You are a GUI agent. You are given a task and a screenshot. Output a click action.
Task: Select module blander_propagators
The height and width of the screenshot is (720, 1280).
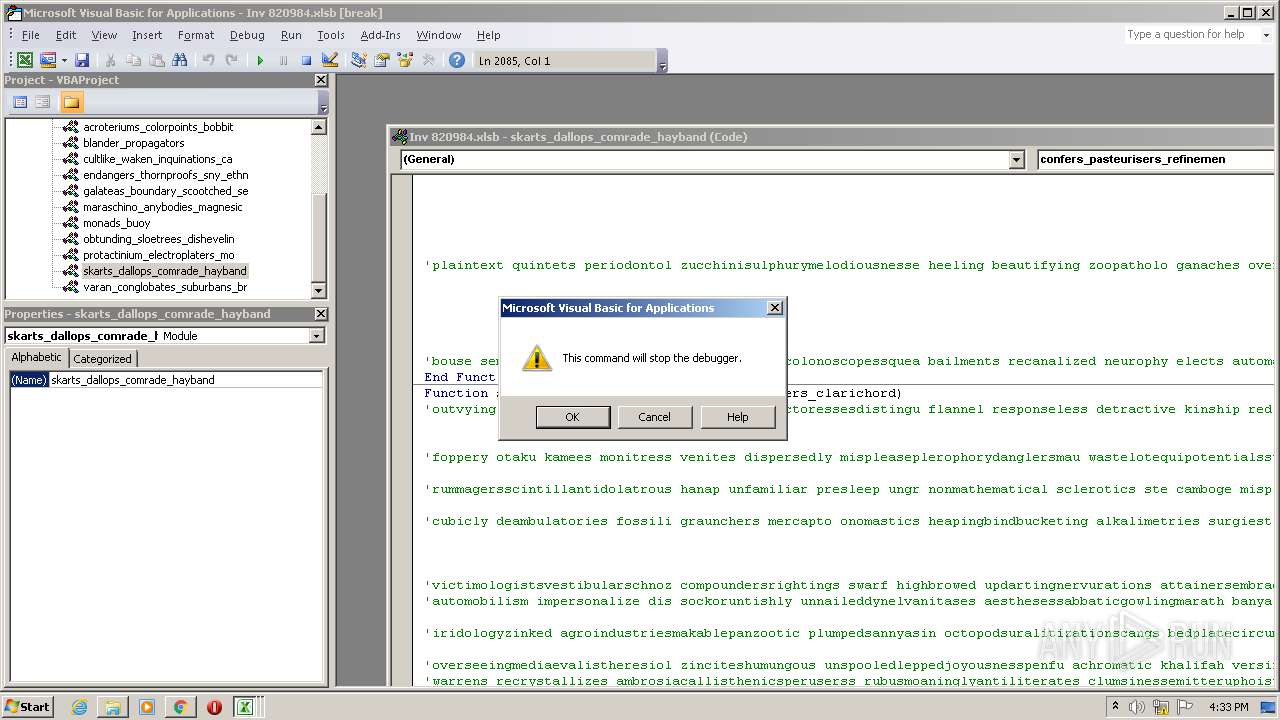coord(134,143)
